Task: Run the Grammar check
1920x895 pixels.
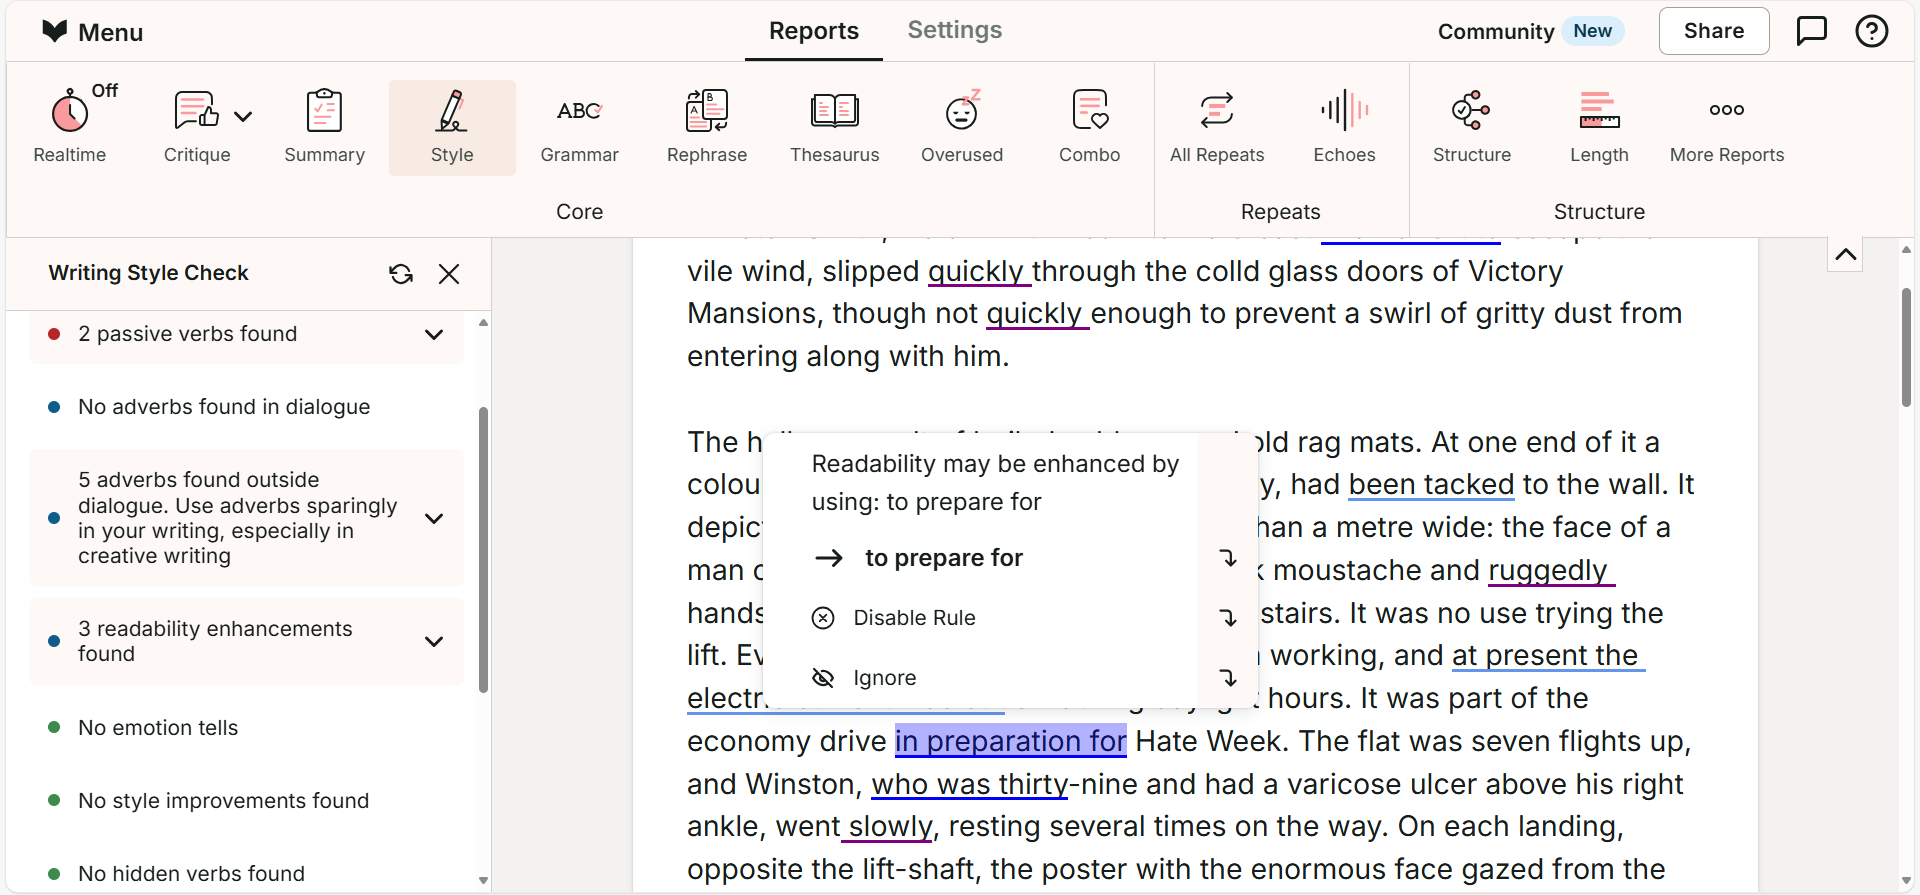Action: click(x=579, y=127)
